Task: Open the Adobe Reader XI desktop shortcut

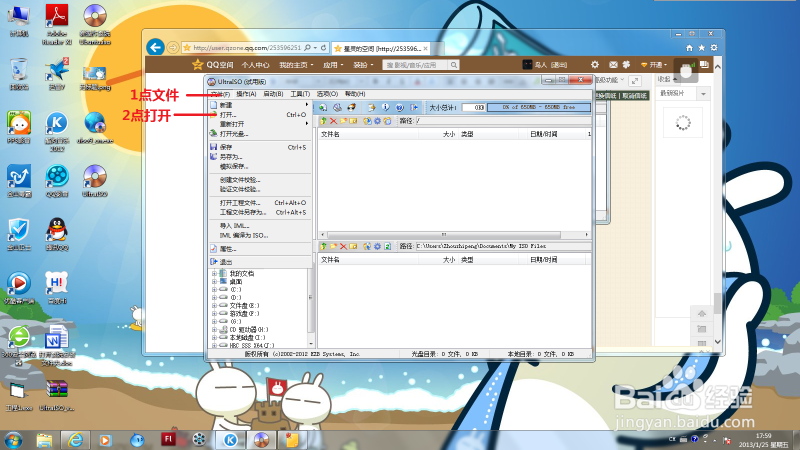Action: pyautogui.click(x=57, y=24)
